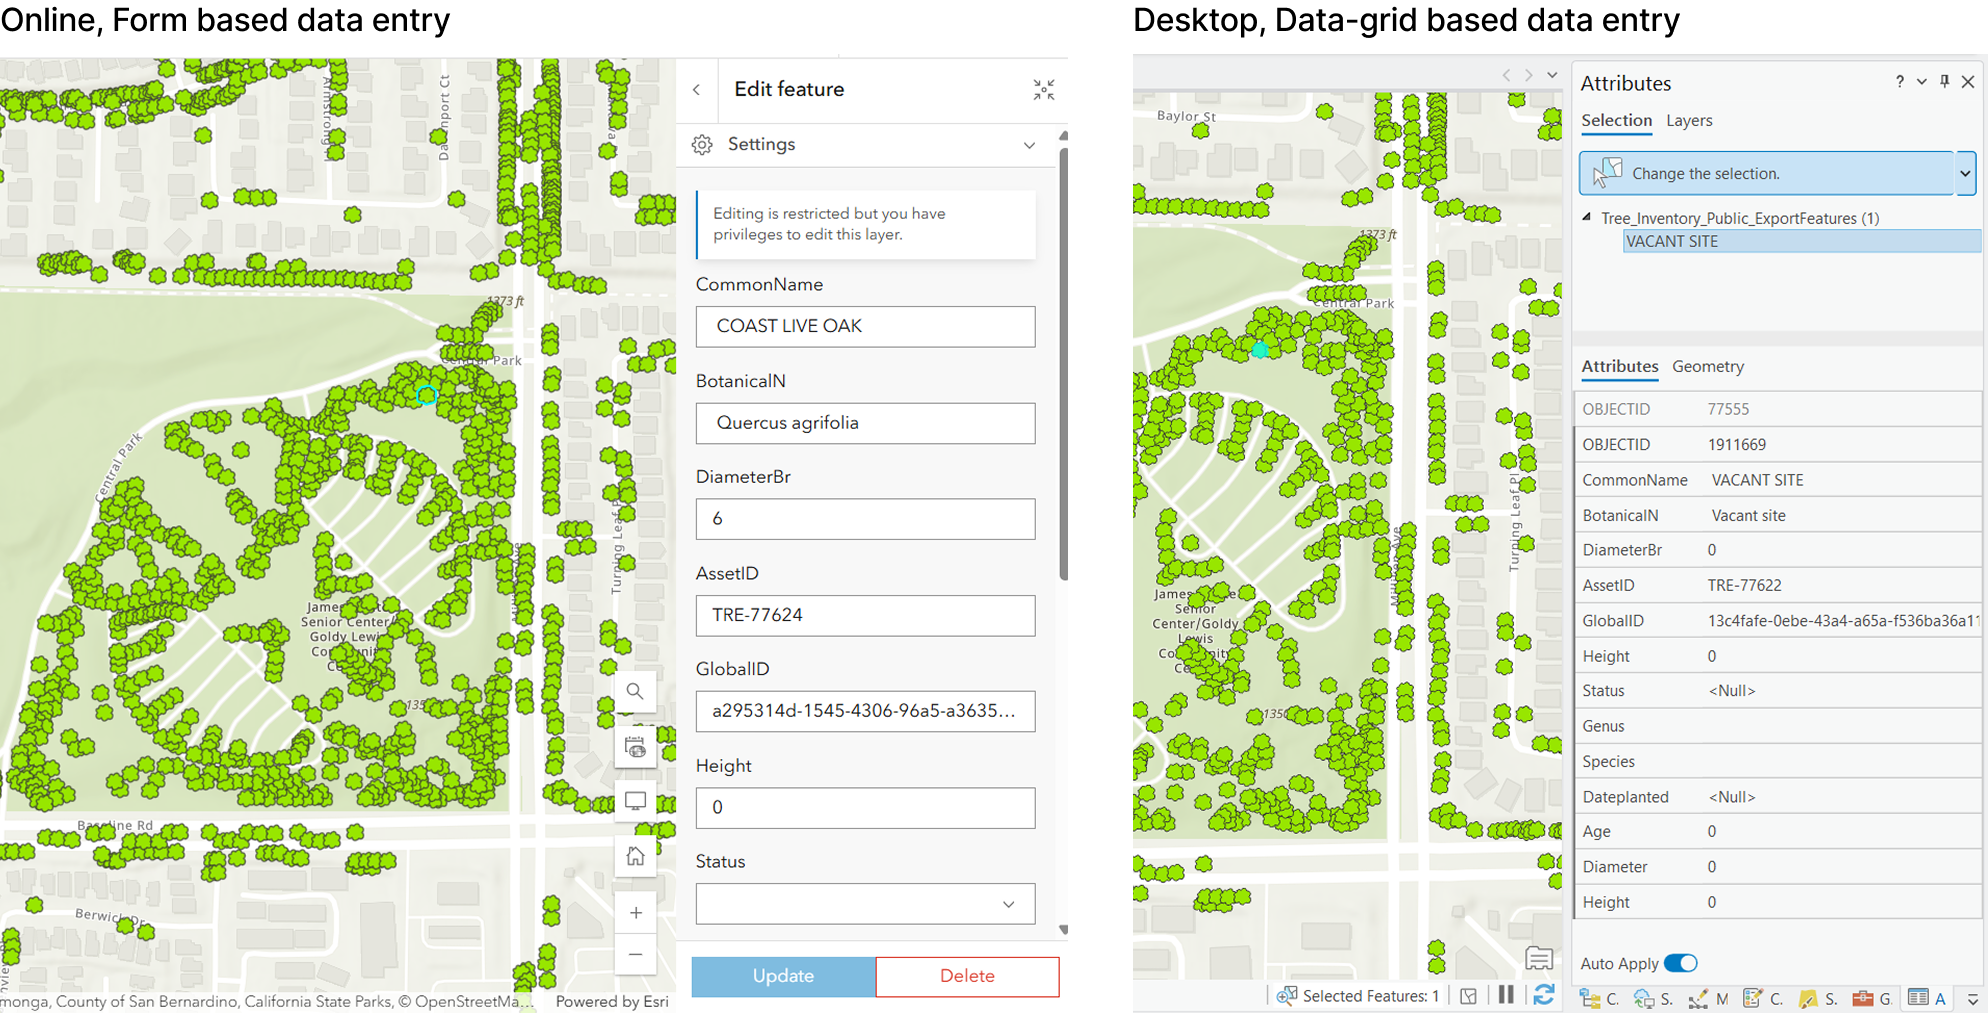Click the Update button
Image resolution: width=1988 pixels, height=1013 pixels.
click(x=783, y=976)
